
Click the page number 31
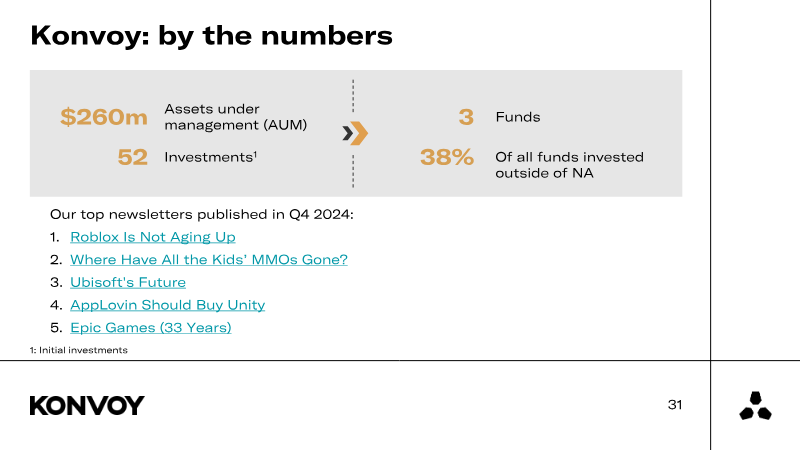[675, 405]
